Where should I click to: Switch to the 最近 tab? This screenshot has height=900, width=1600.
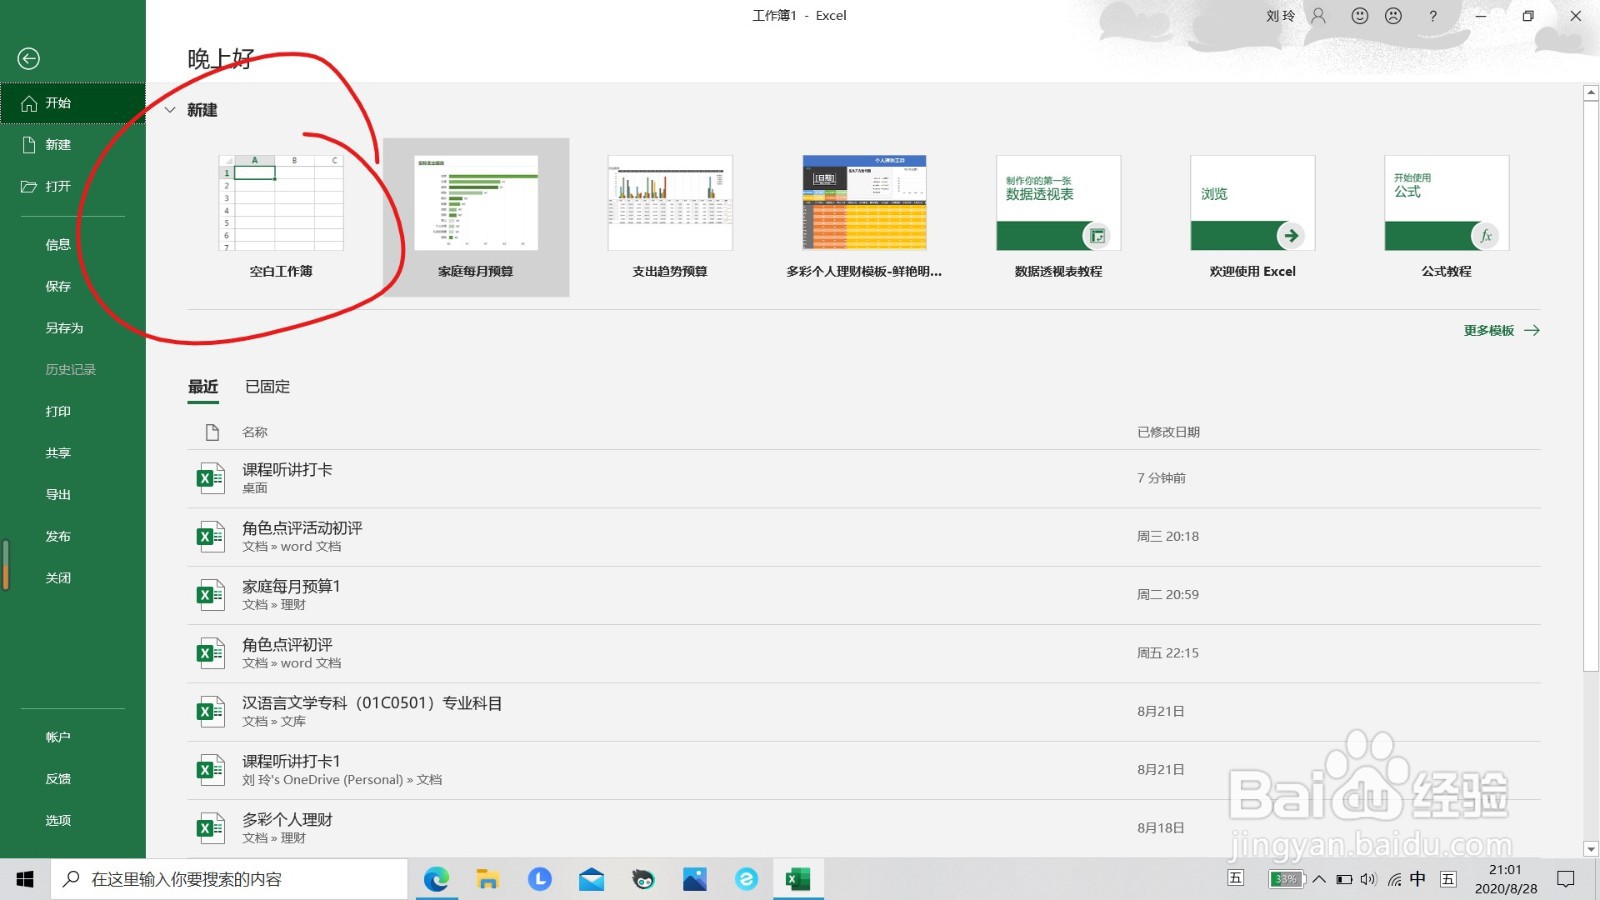click(x=203, y=387)
